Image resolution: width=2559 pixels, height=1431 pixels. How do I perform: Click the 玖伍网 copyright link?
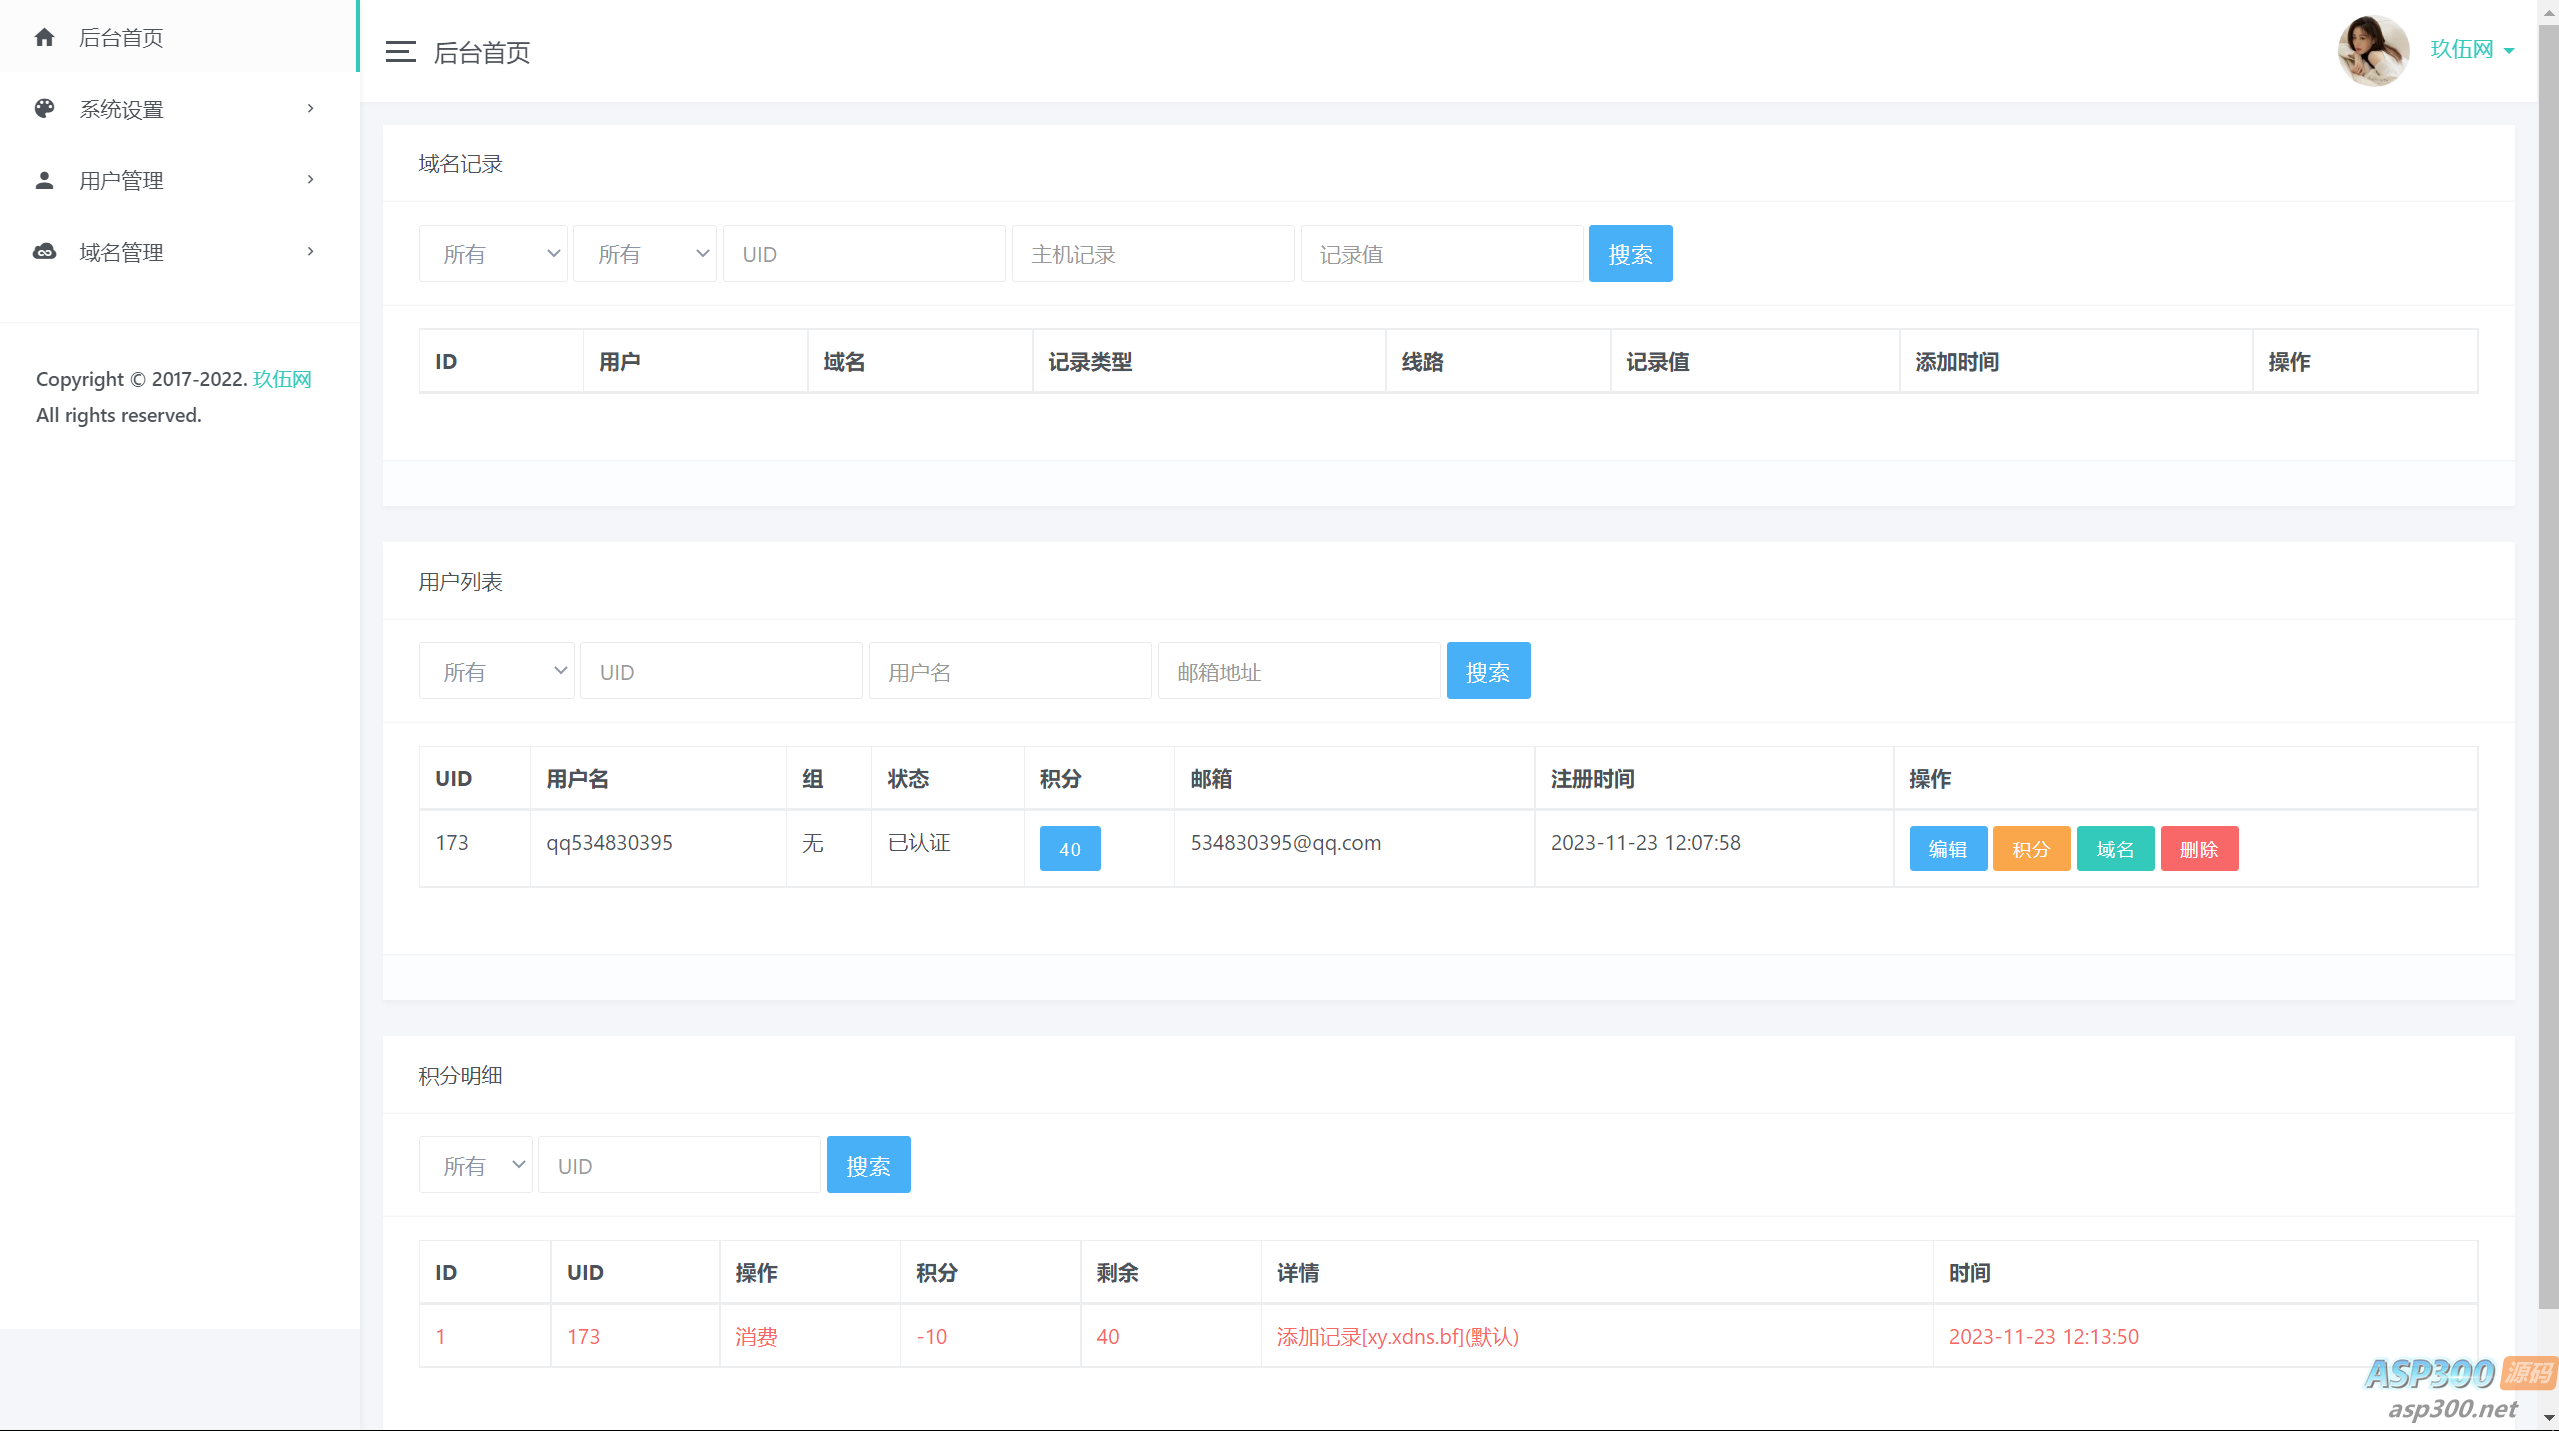pyautogui.click(x=282, y=379)
